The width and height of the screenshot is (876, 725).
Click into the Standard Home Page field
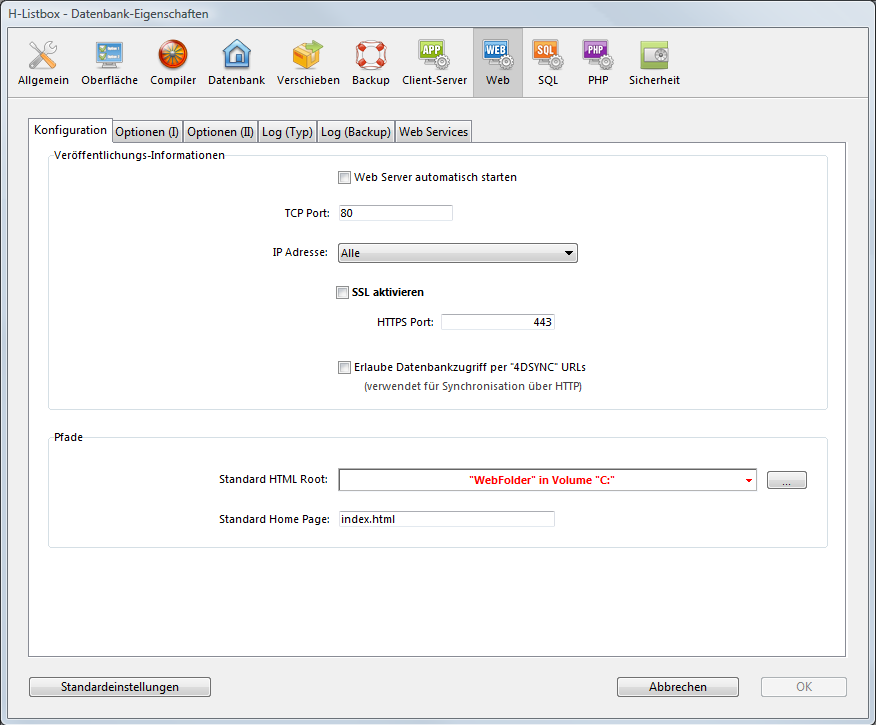446,519
